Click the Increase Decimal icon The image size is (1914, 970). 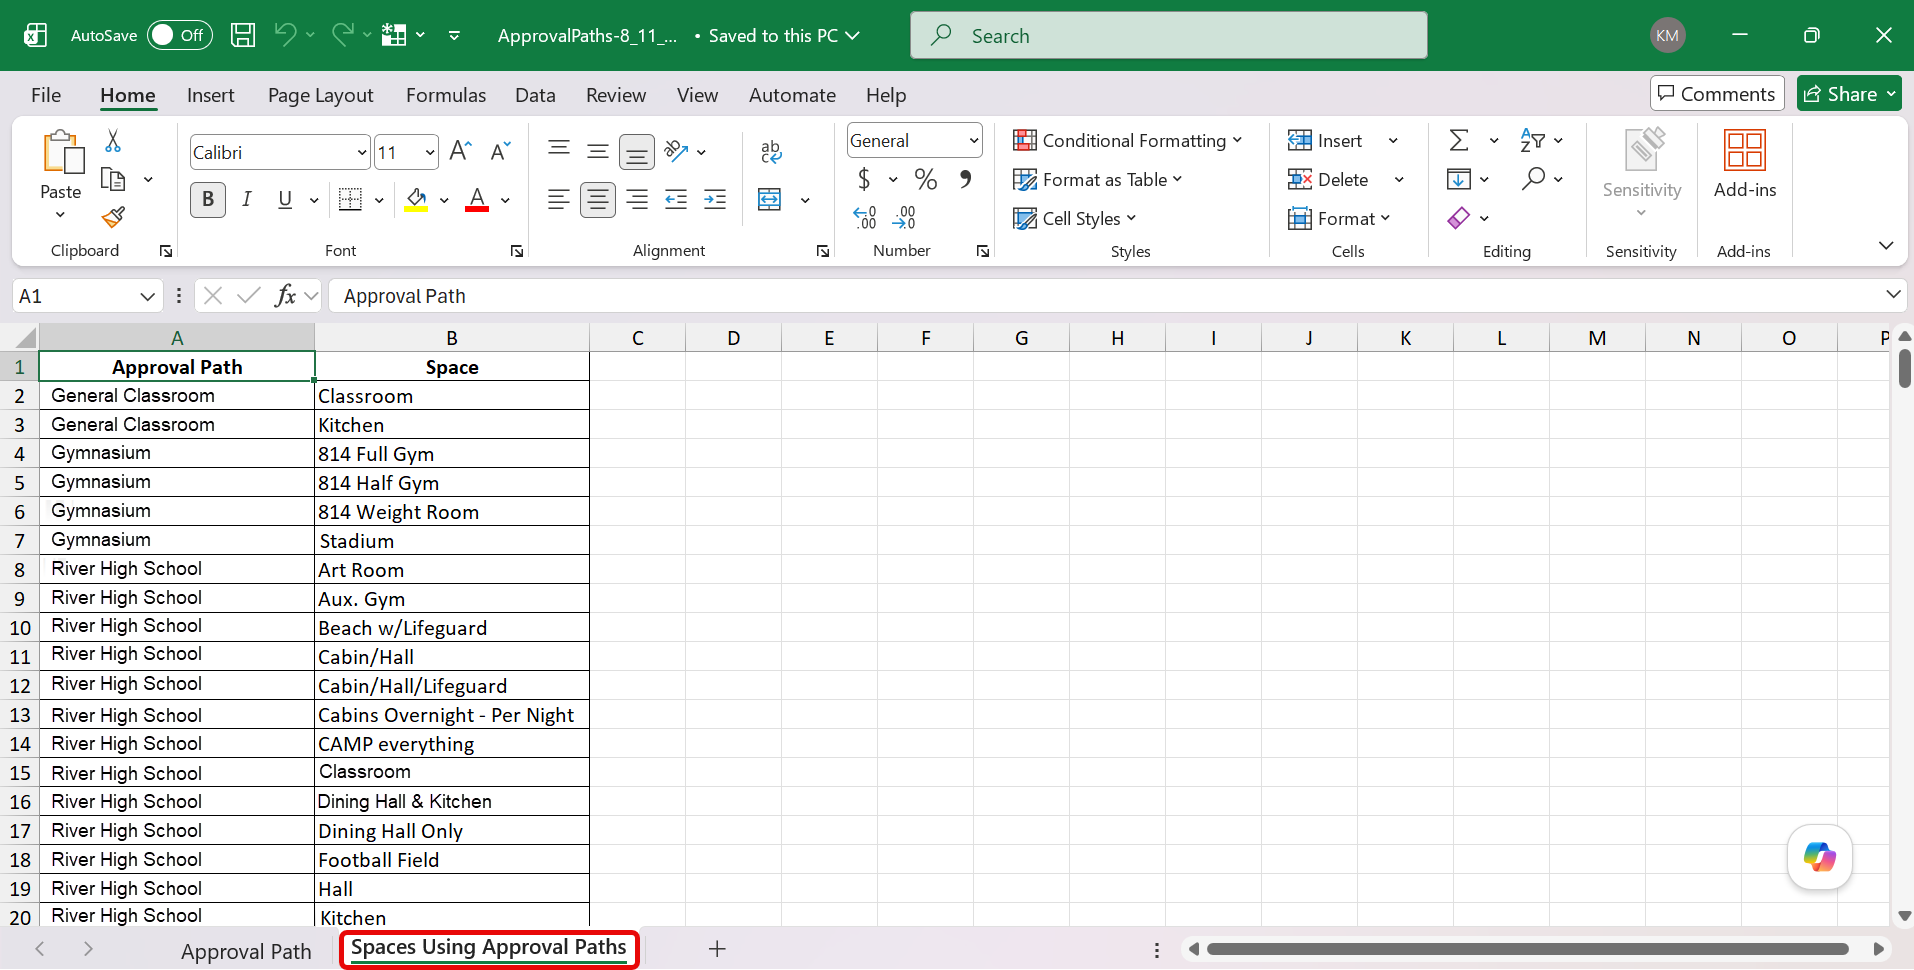pyautogui.click(x=865, y=217)
